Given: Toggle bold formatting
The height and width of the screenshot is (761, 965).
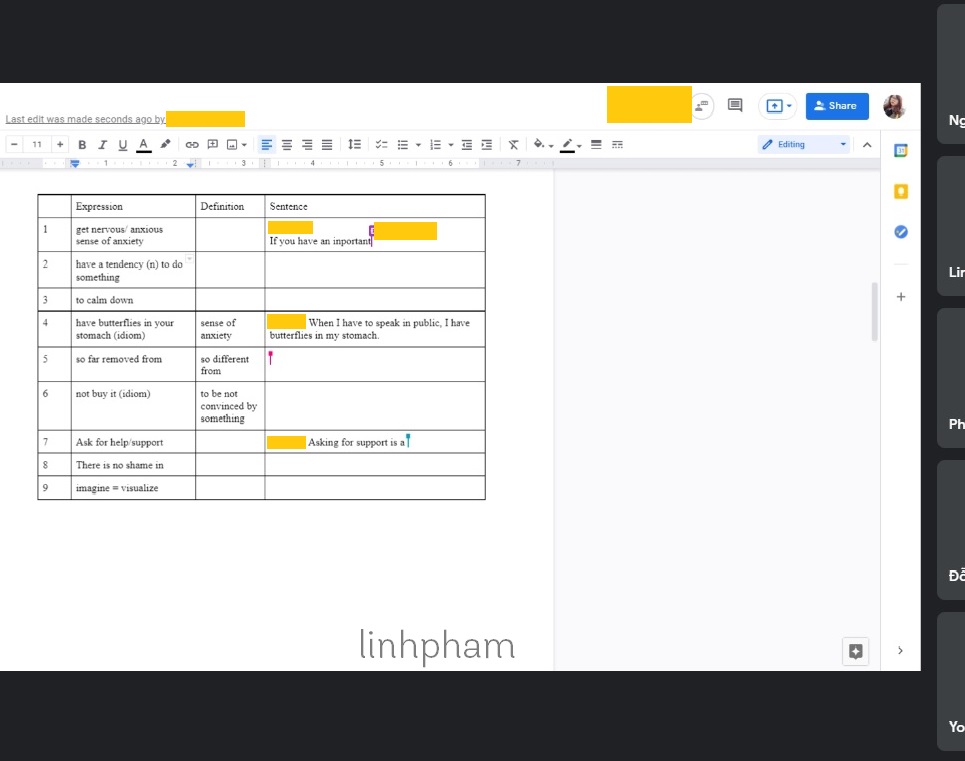Looking at the screenshot, I should [82, 145].
